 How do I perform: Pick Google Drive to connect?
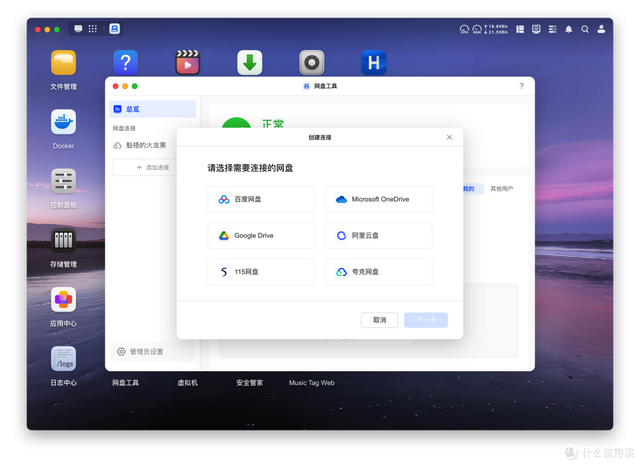pyautogui.click(x=261, y=236)
